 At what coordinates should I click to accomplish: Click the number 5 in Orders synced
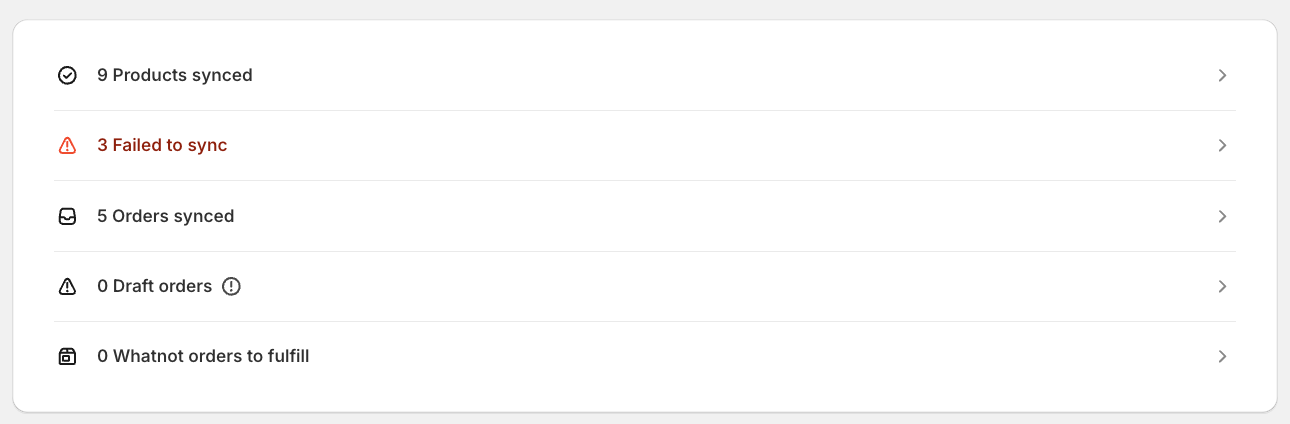[x=102, y=216]
